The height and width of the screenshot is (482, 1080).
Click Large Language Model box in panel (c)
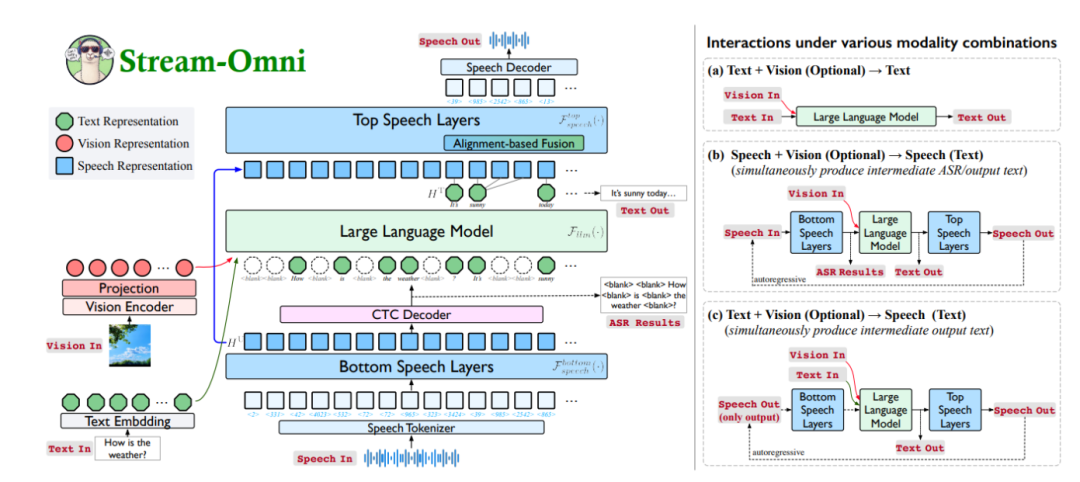click(x=886, y=410)
